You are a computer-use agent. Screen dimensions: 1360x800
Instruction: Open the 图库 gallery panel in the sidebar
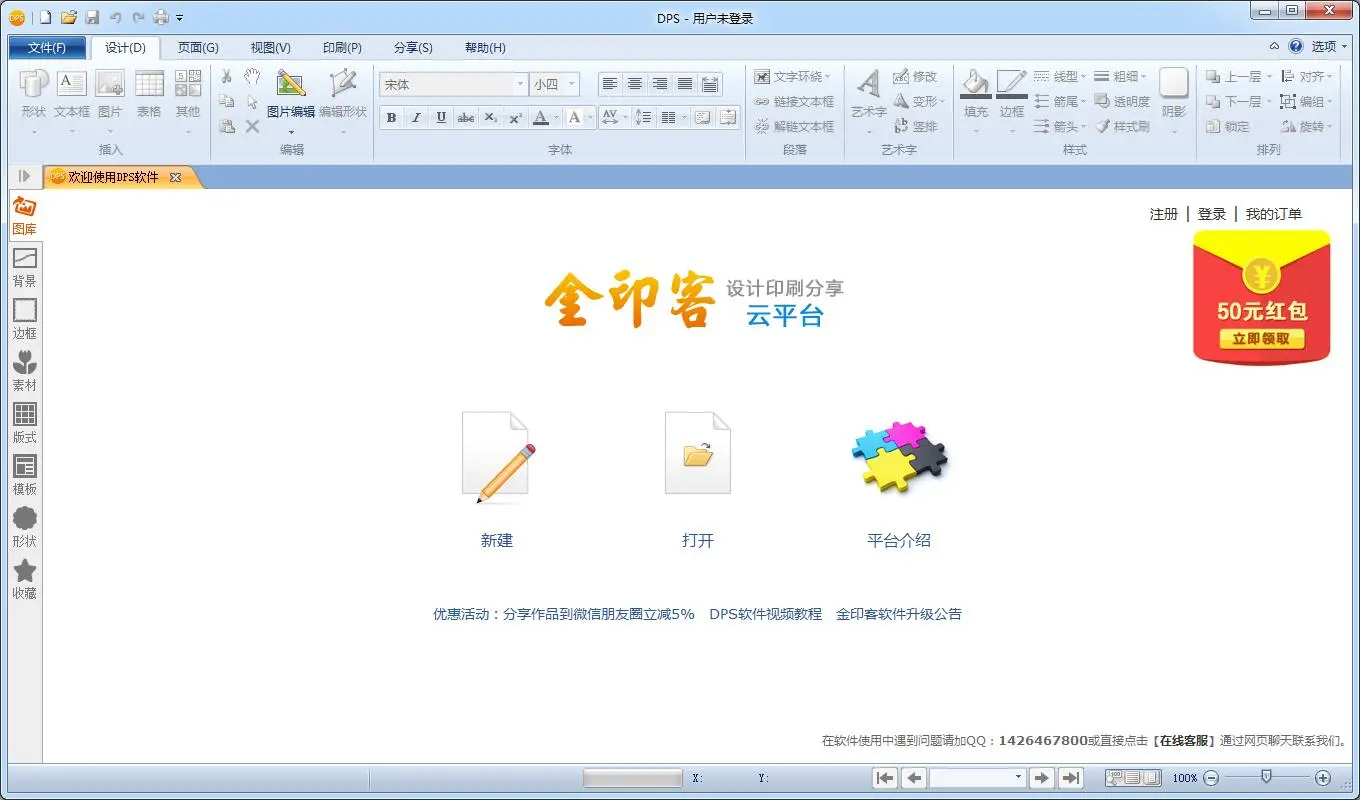[24, 215]
